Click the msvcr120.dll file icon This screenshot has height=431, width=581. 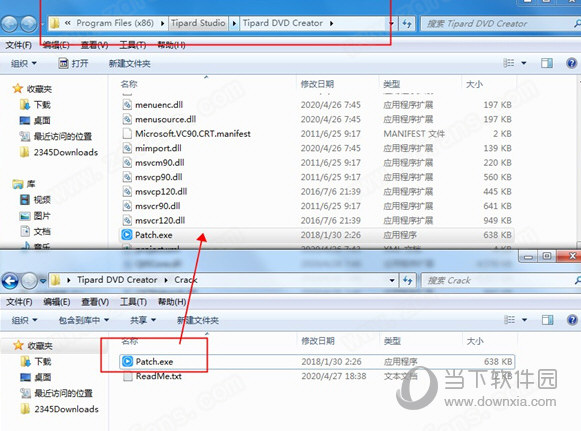127,221
